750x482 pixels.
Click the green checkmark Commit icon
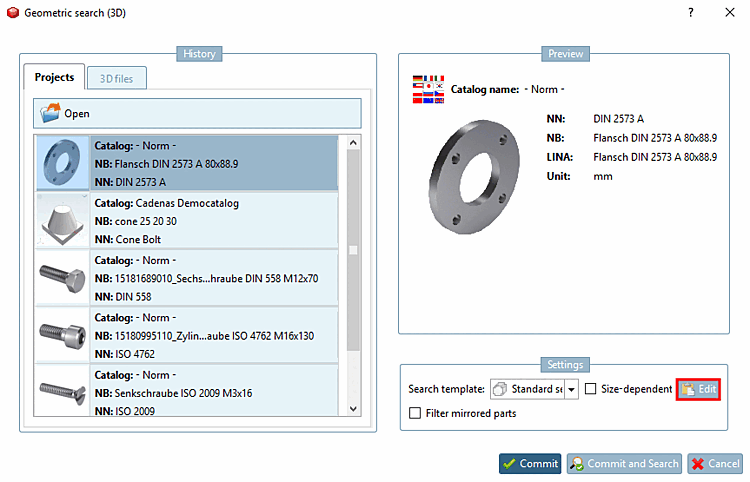coord(509,464)
